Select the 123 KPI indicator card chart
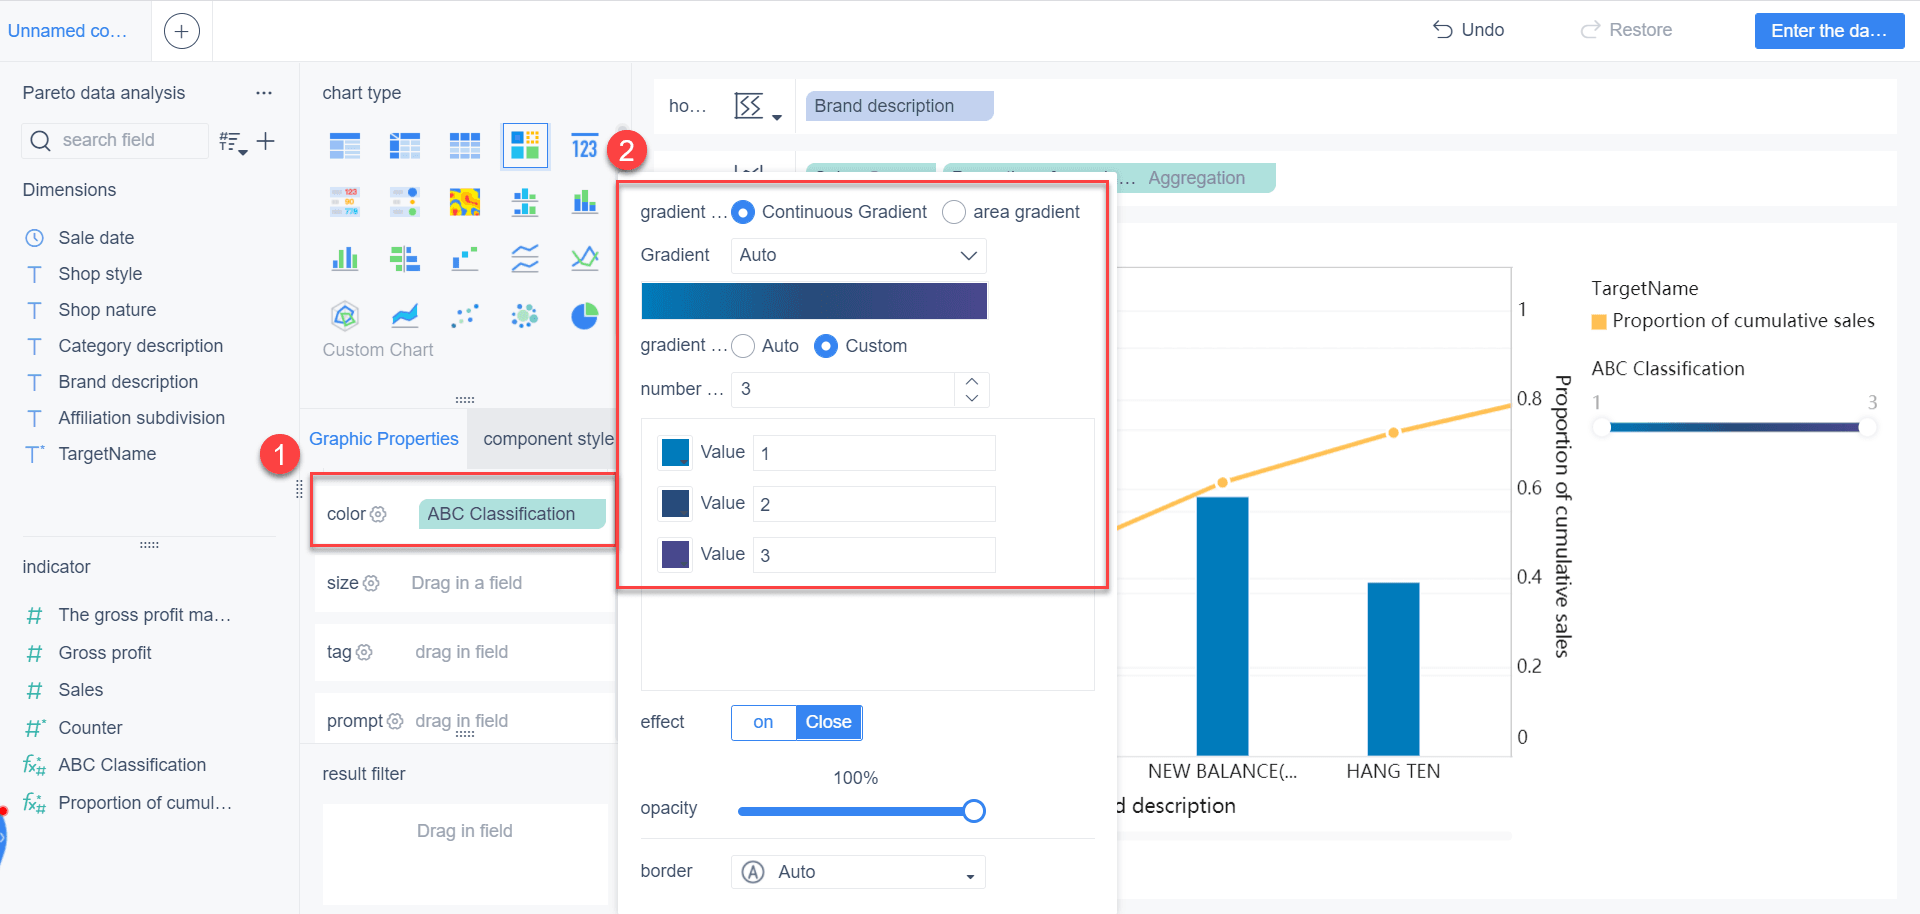The image size is (1920, 914). point(585,147)
